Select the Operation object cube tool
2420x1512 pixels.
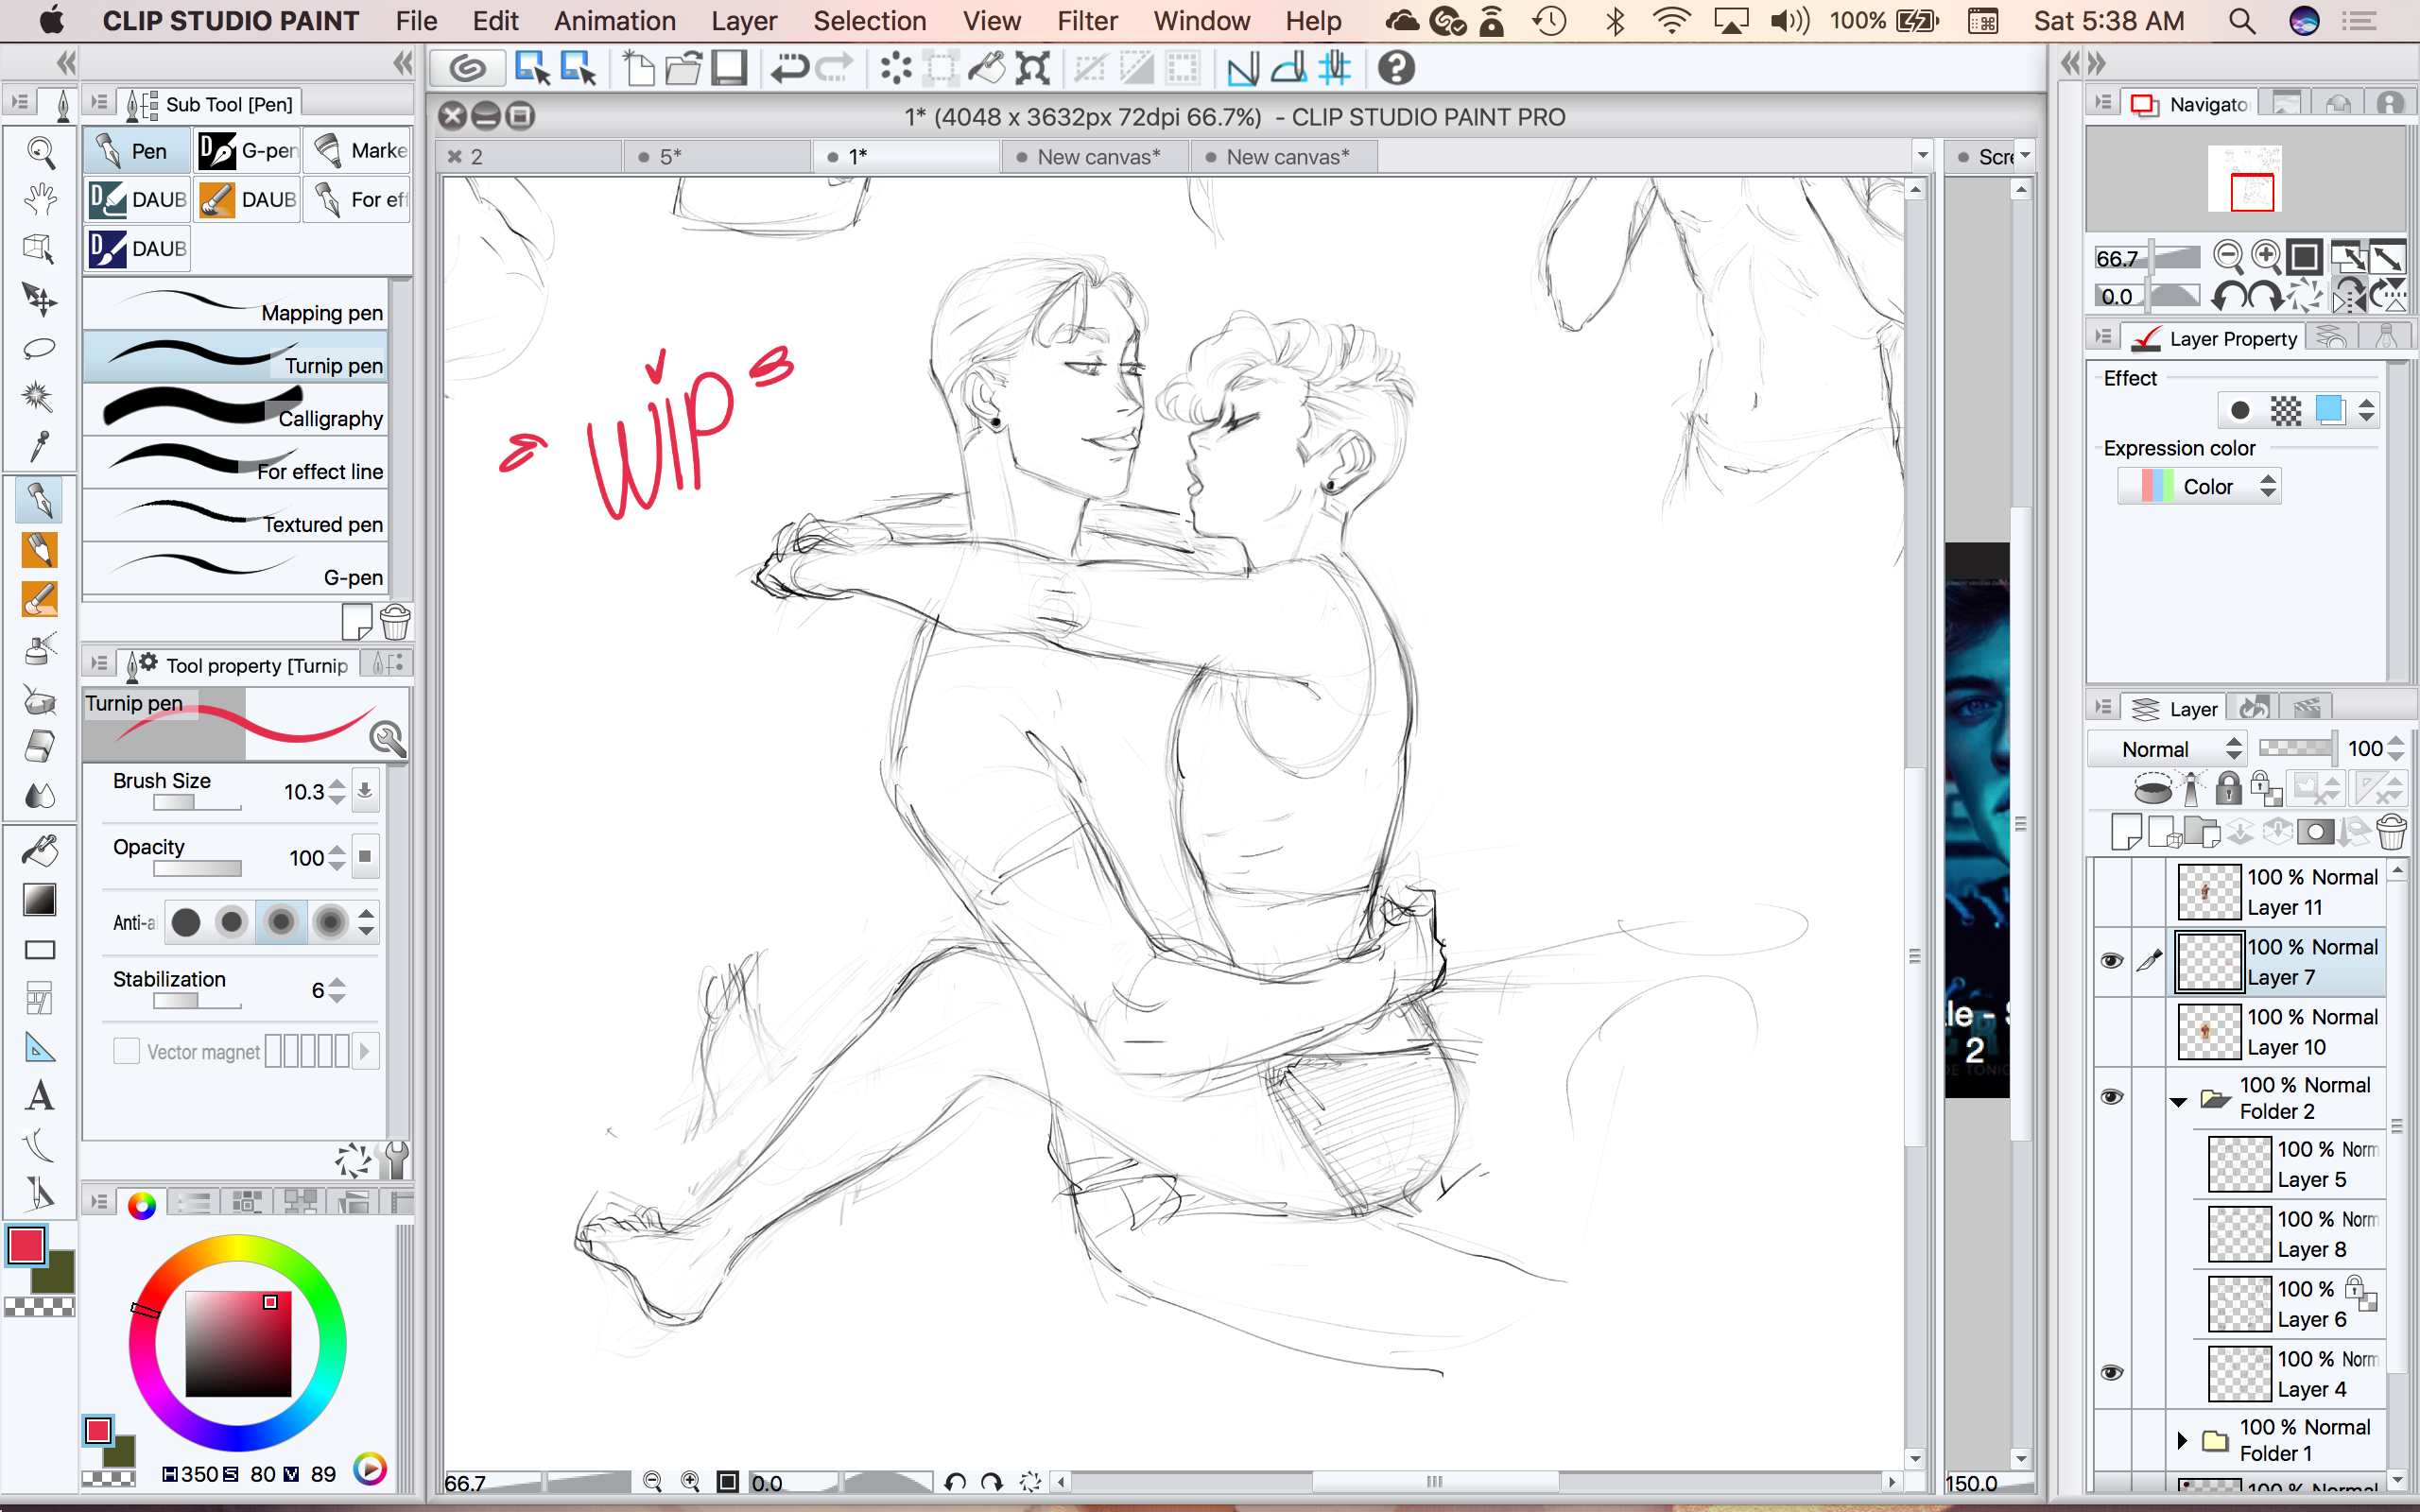coord(40,249)
